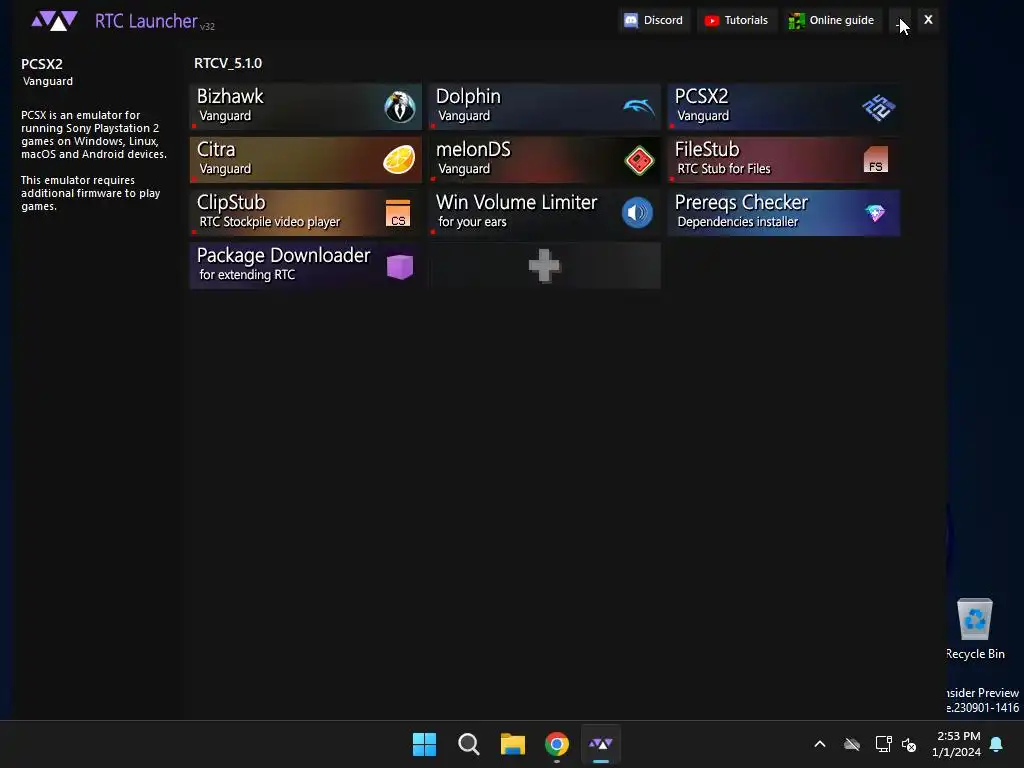1024x768 pixels.
Task: Click the Prereqs Checker gem icon
Action: [x=875, y=213]
